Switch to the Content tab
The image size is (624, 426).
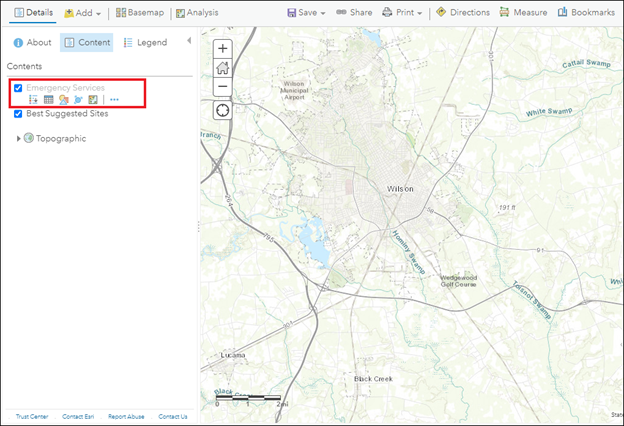[x=87, y=43]
